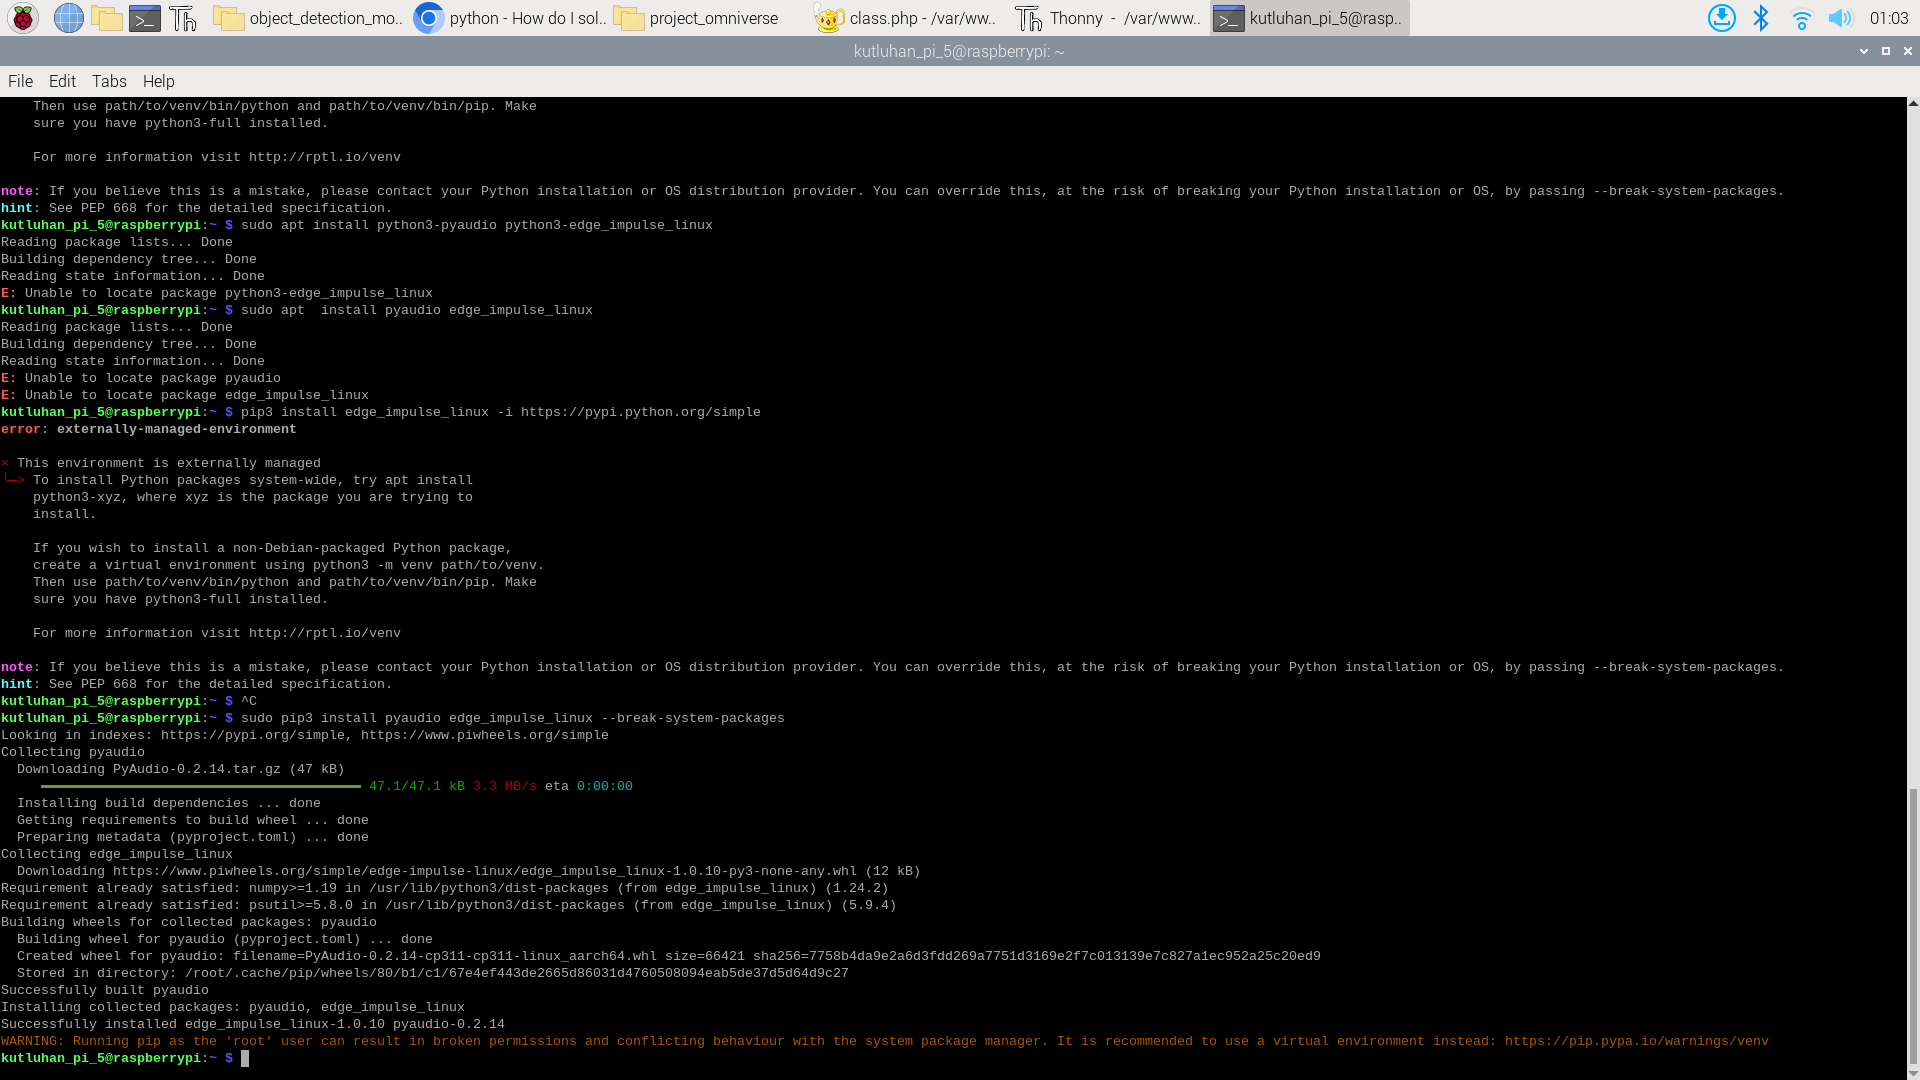Screen dimensions: 1920x1080
Task: Click the command 'pip3 install edge_impulse_linux -i https://pypi.python.org/simple'
Action: click(501, 412)
